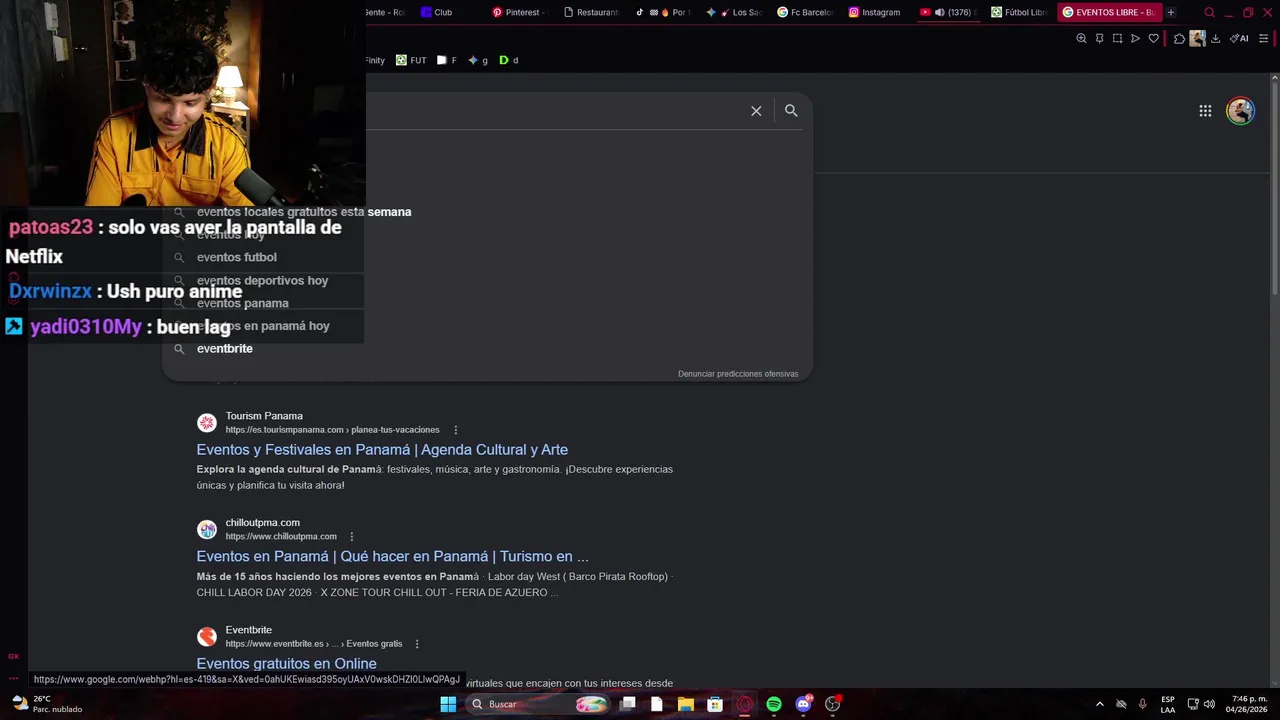Click the chilloutpma.com site name
The image size is (1280, 720).
point(262,523)
